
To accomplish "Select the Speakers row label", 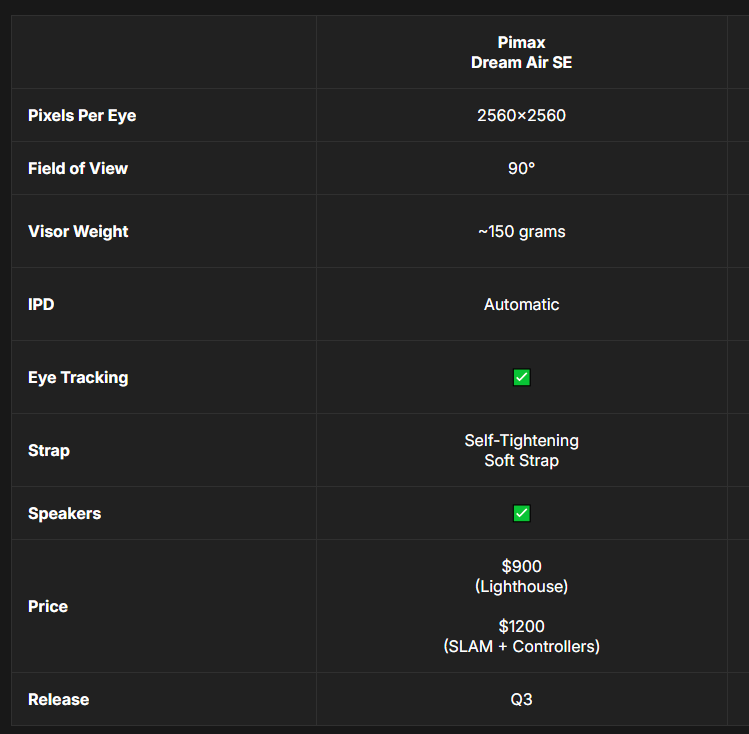I will (65, 514).
